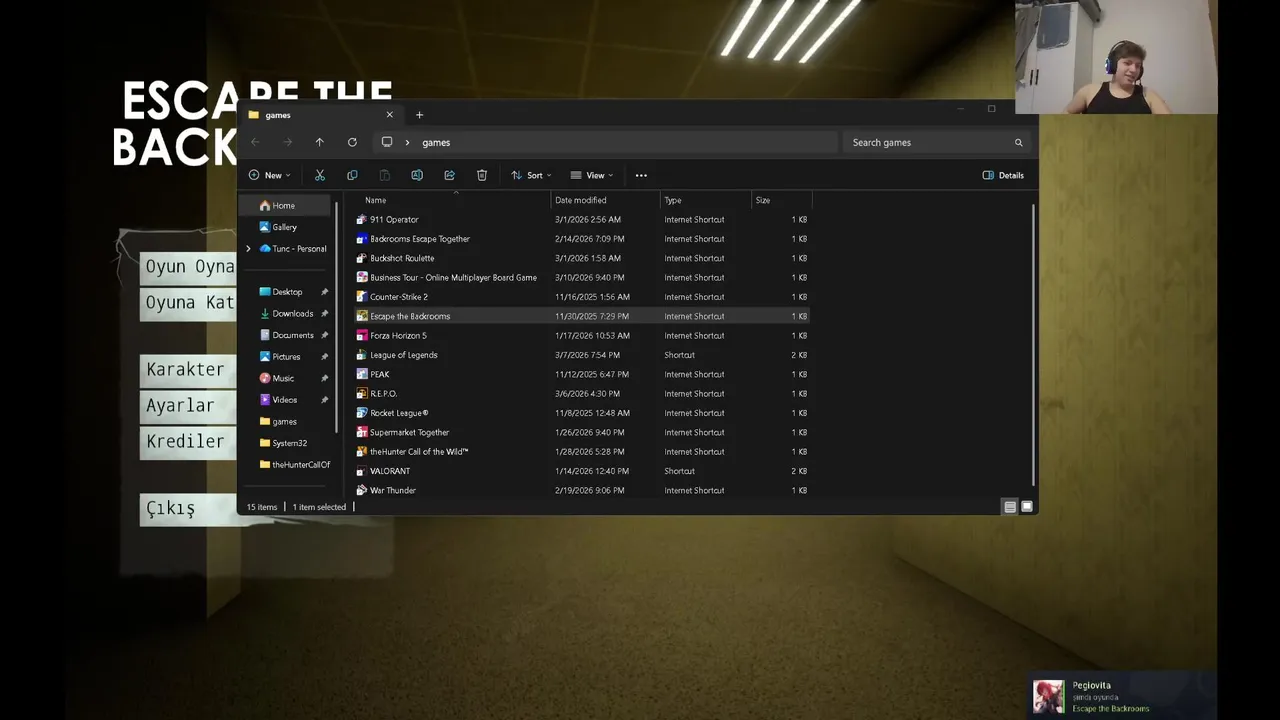The width and height of the screenshot is (1280, 720).
Task: Select the Buckshot Roulette file name
Action: 402,258
